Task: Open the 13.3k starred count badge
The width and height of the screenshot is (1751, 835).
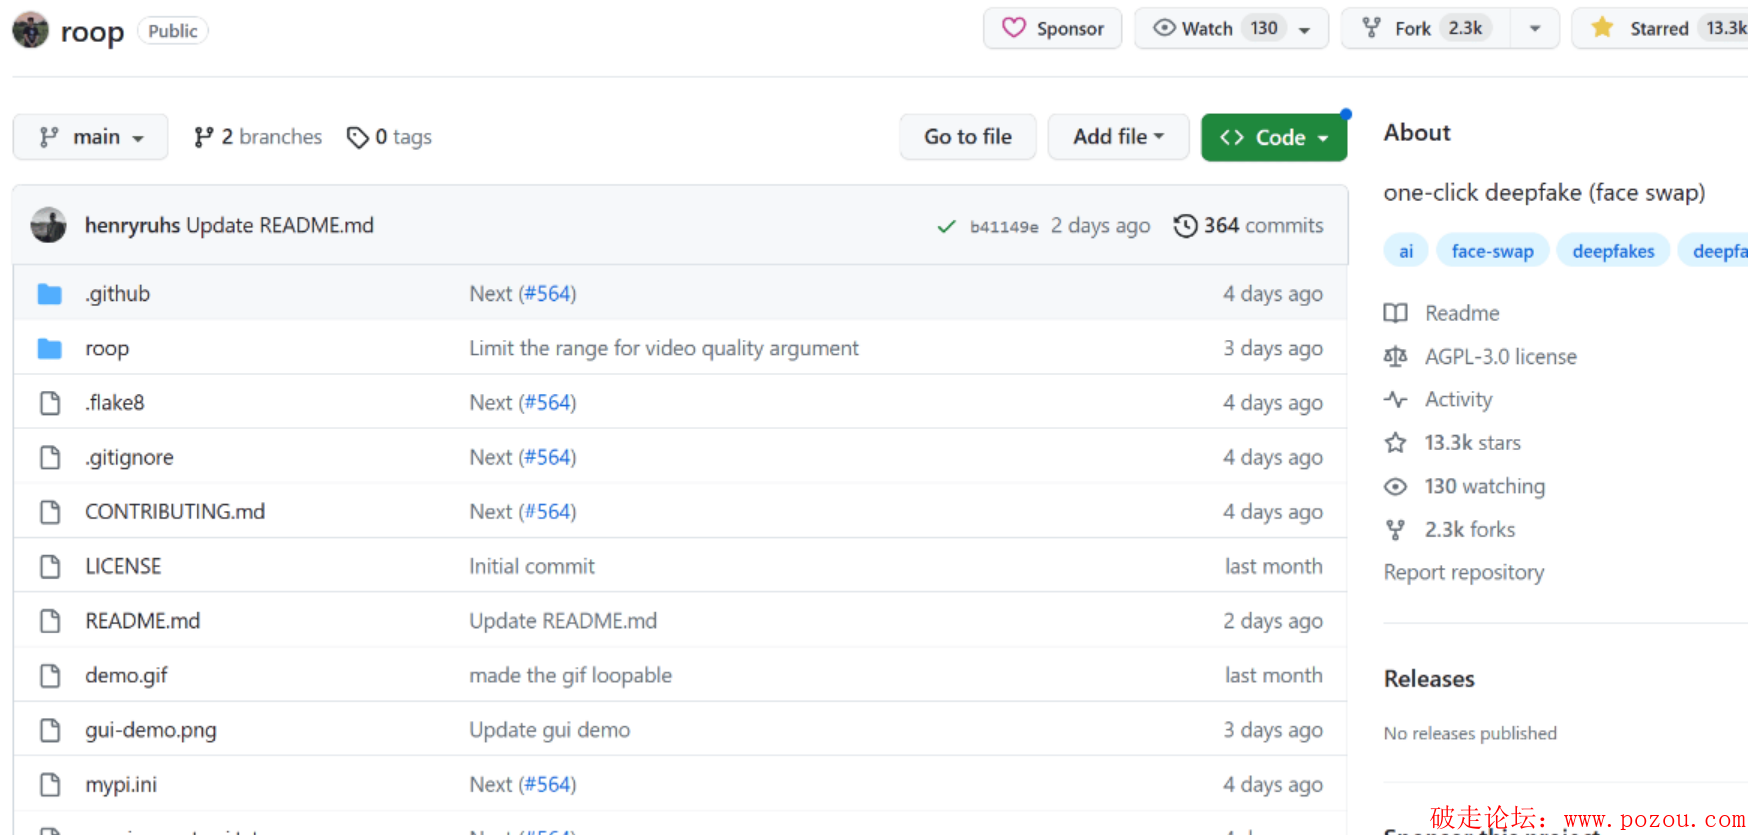Action: pyautogui.click(x=1724, y=28)
